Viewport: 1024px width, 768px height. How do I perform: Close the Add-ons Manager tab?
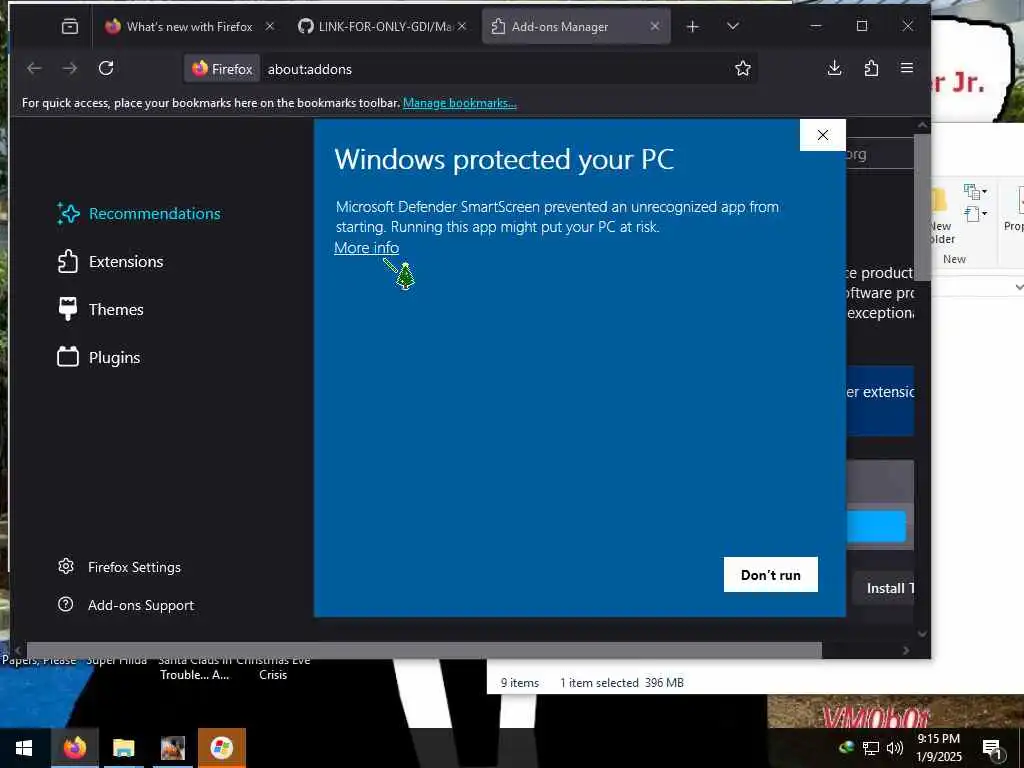point(655,26)
